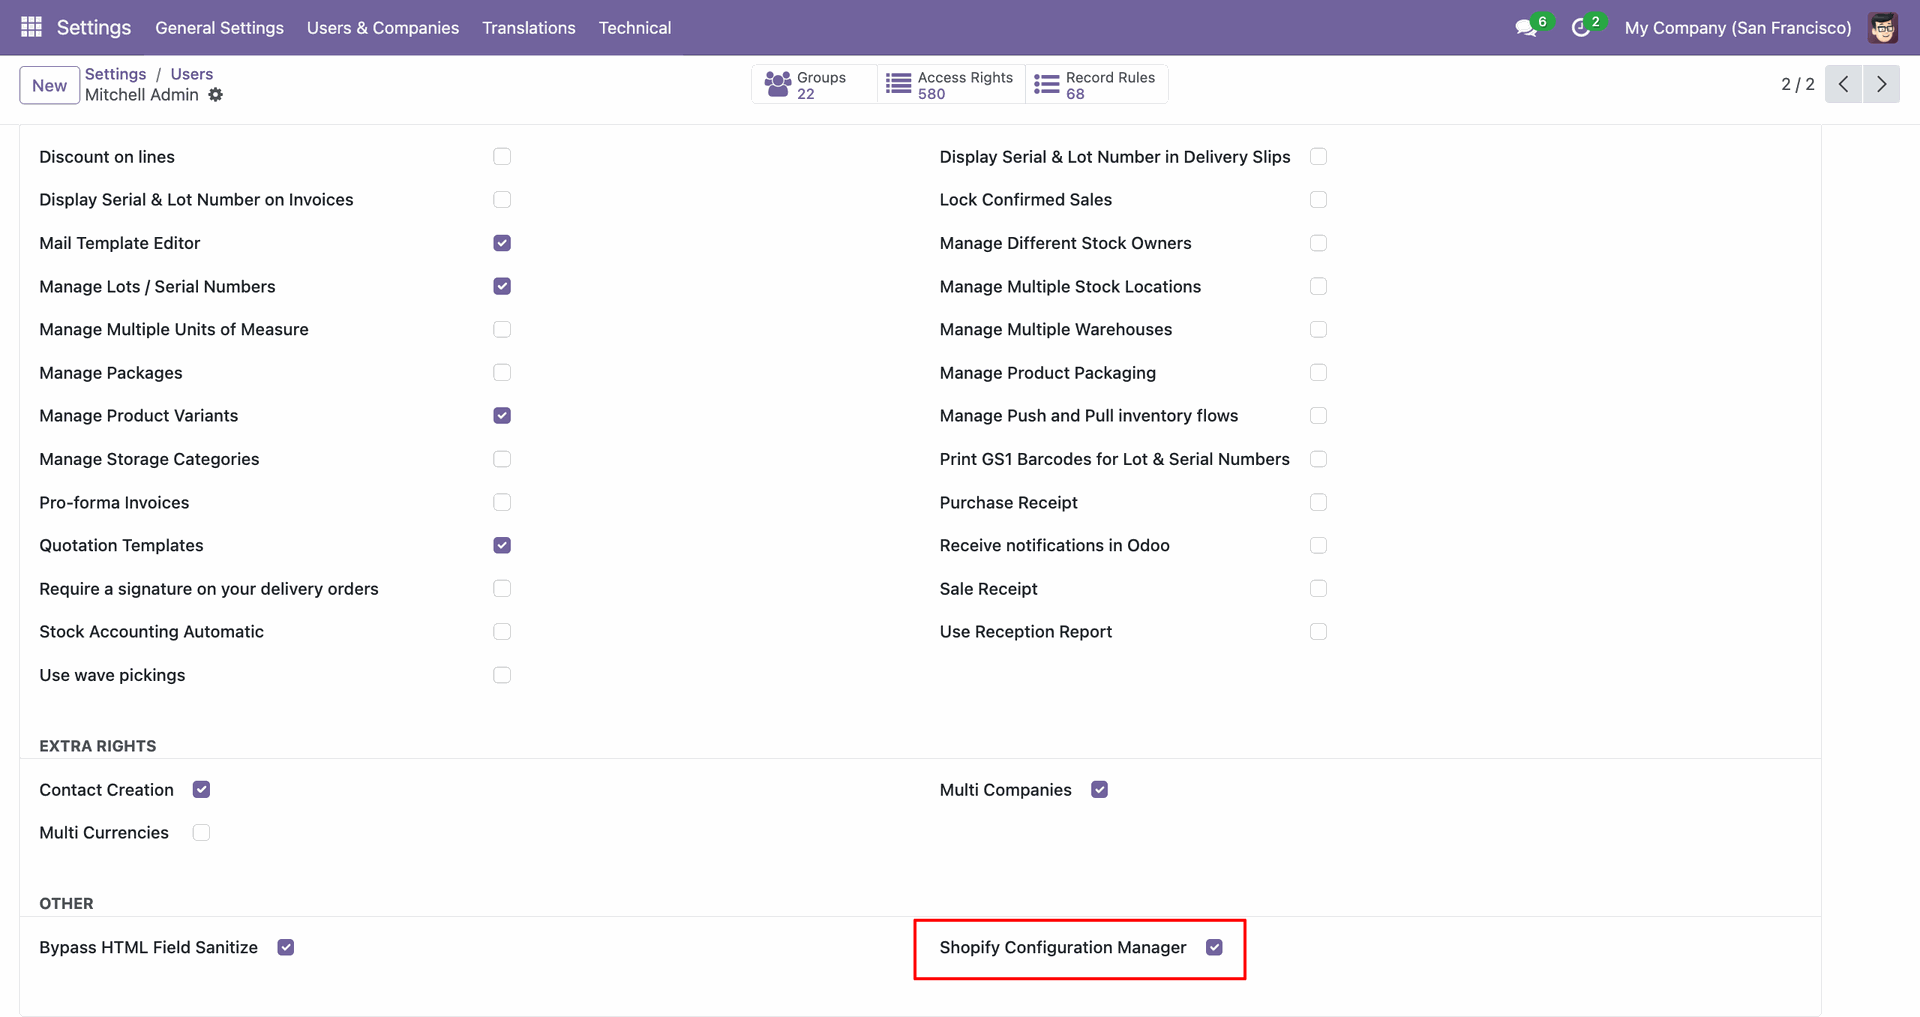Open Technical menu

point(635,28)
